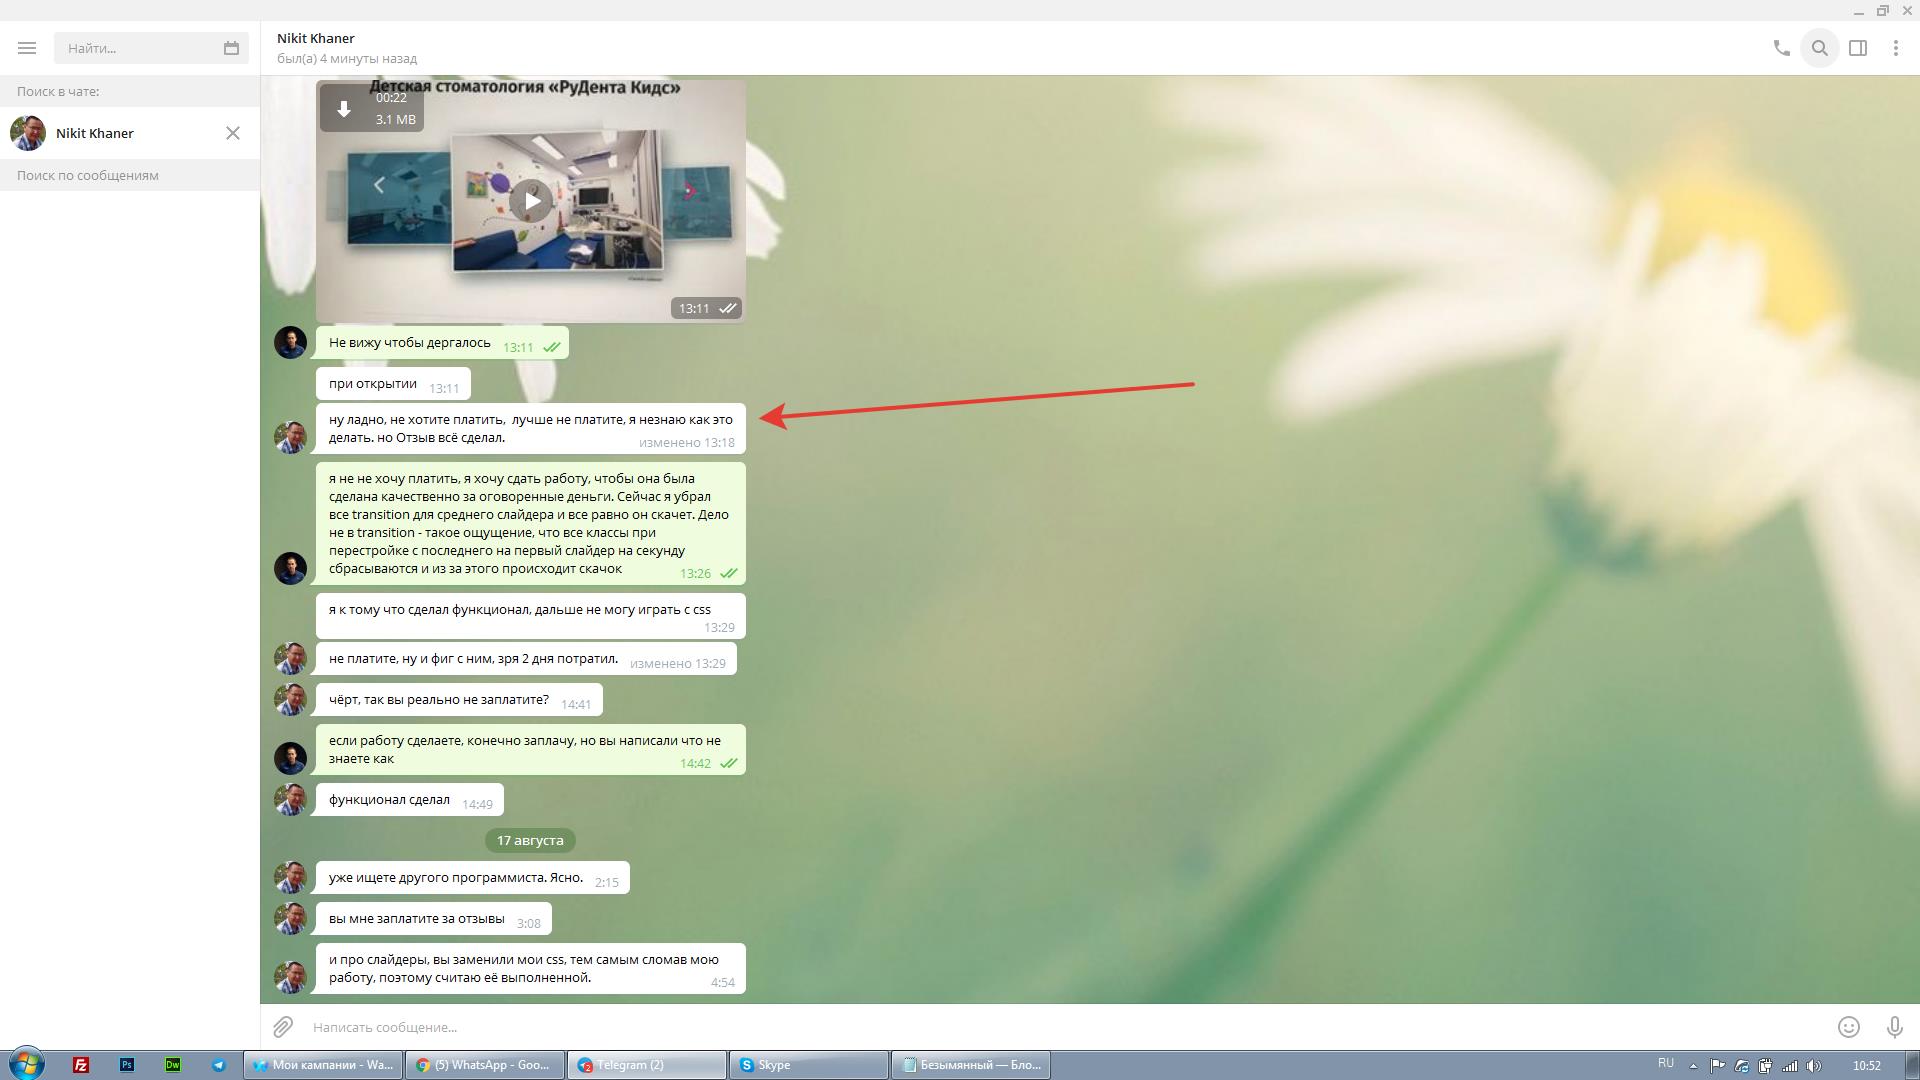Download the 3.1 MB video
1920x1080 pixels.
click(x=344, y=109)
